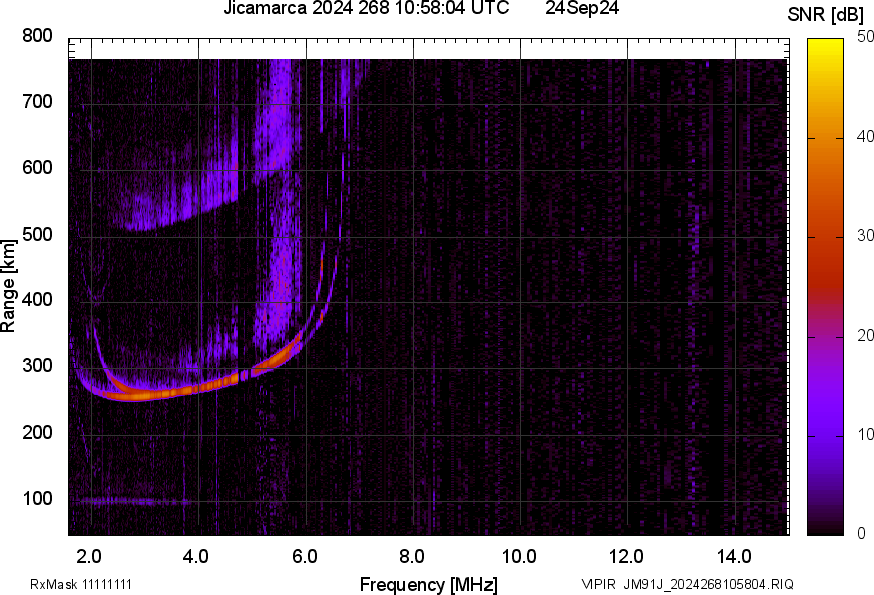Click the date label "24Sep24"
Image resolution: width=874 pixels, height=595 pixels.
pyautogui.click(x=582, y=8)
